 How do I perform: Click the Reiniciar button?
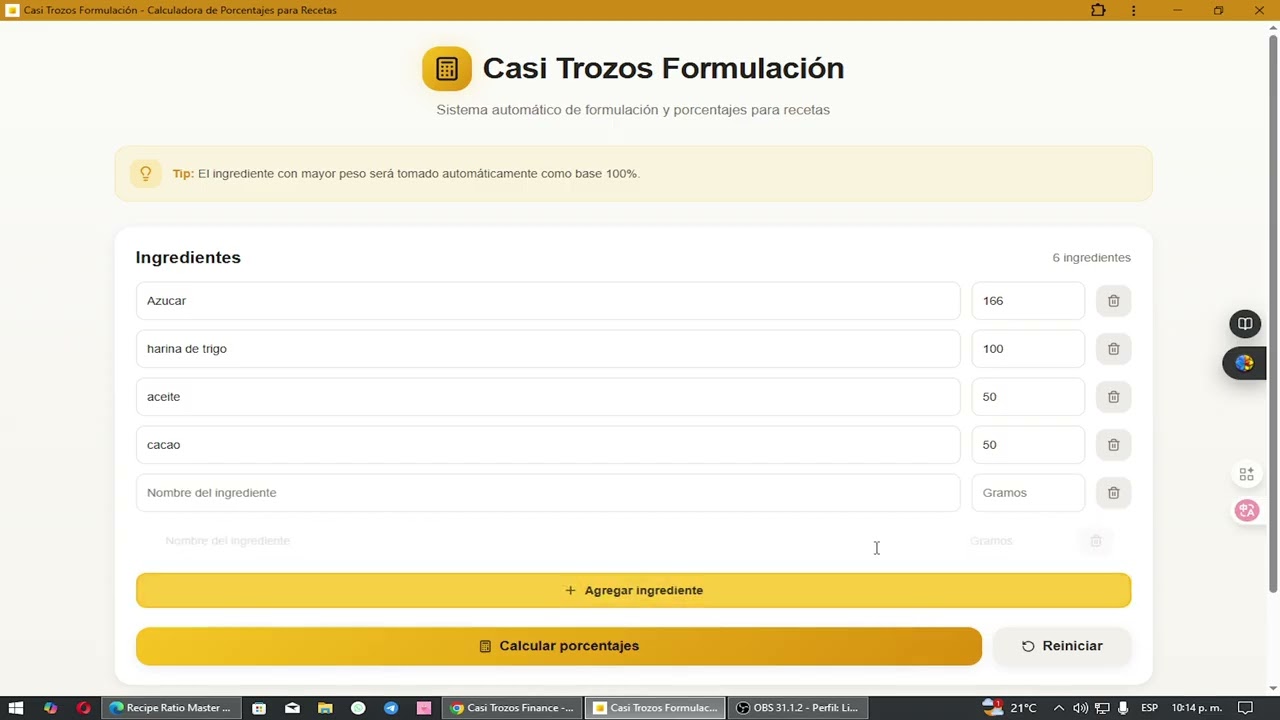(1062, 646)
